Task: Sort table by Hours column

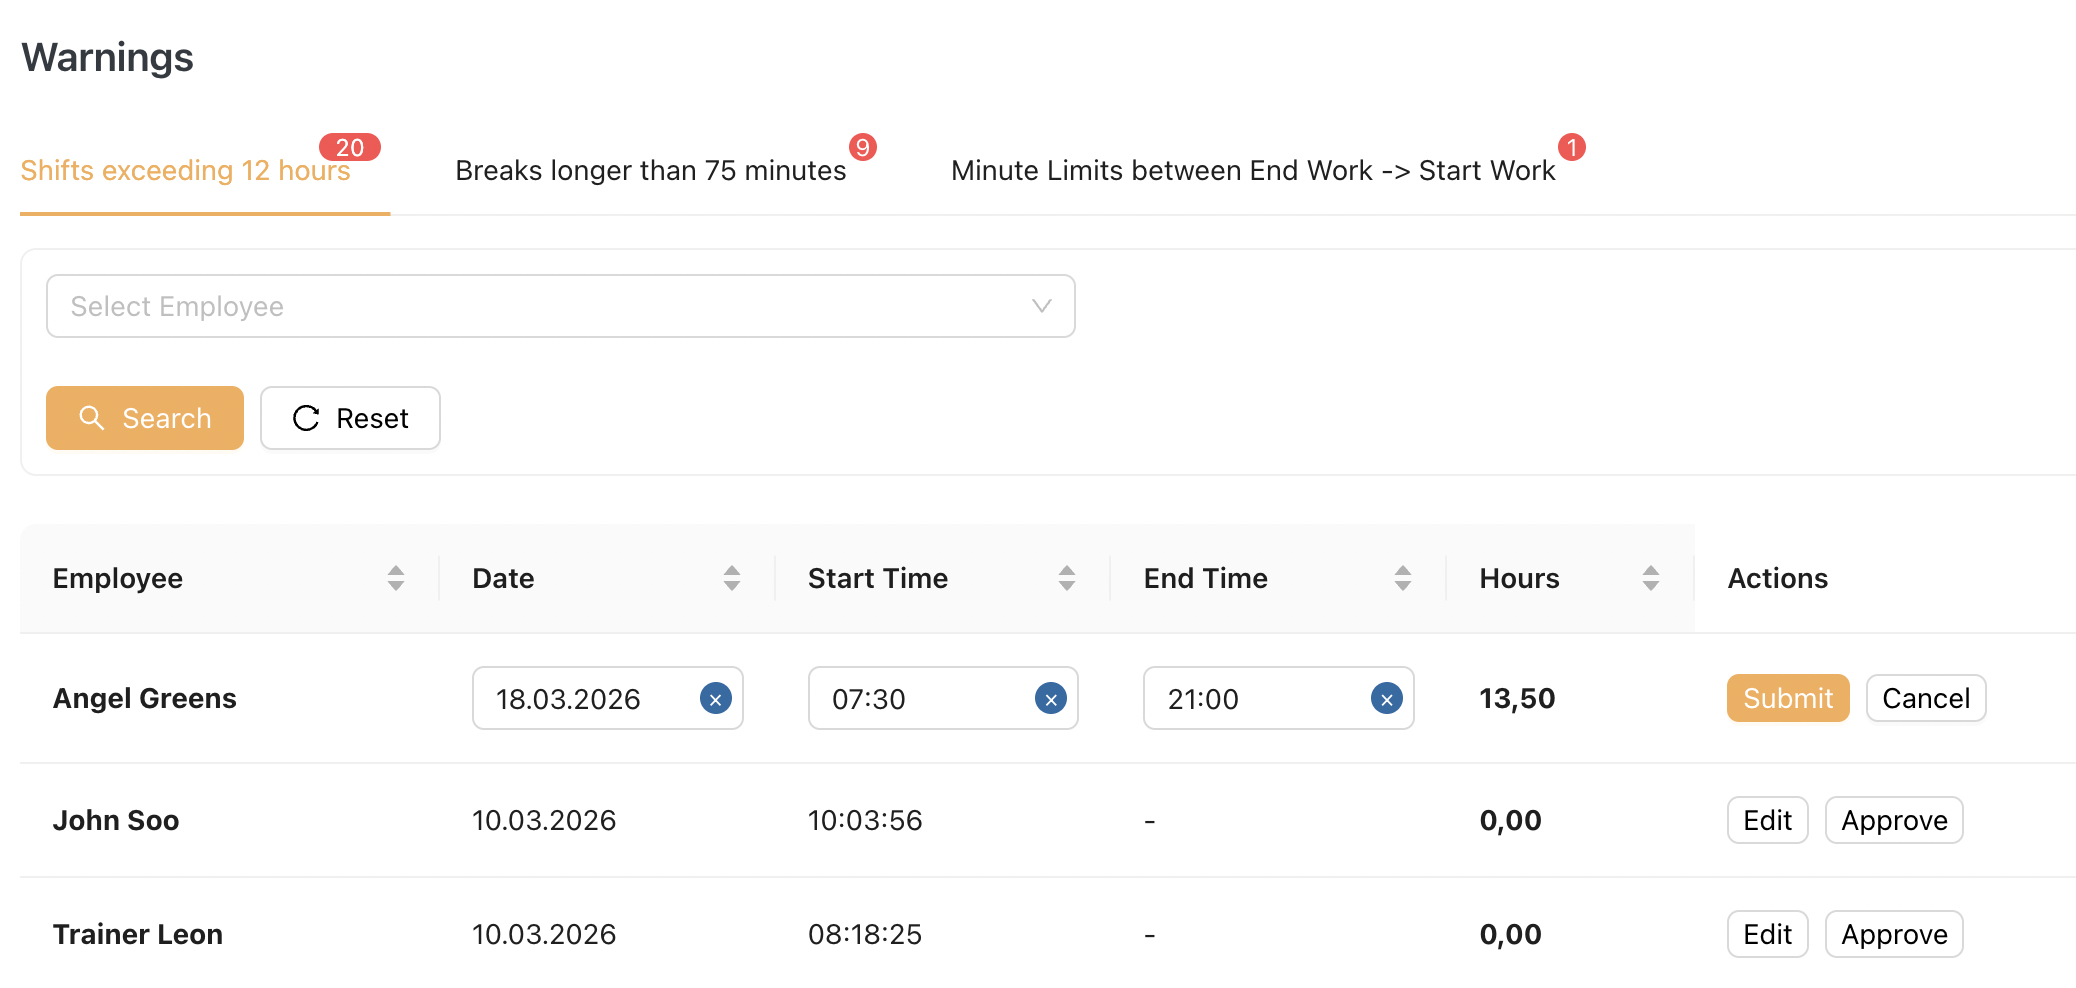Action: pos(1651,578)
